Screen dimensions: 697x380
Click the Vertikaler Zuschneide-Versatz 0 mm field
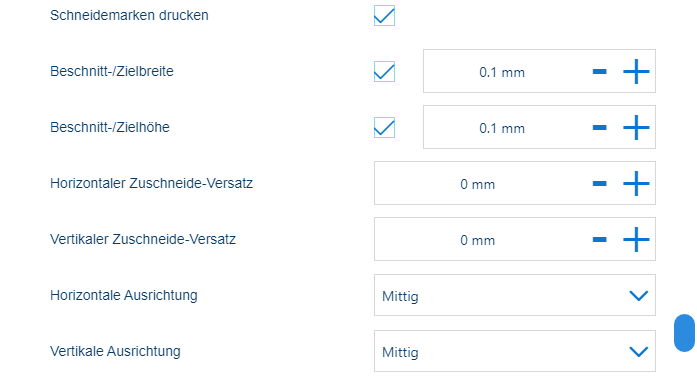point(477,240)
